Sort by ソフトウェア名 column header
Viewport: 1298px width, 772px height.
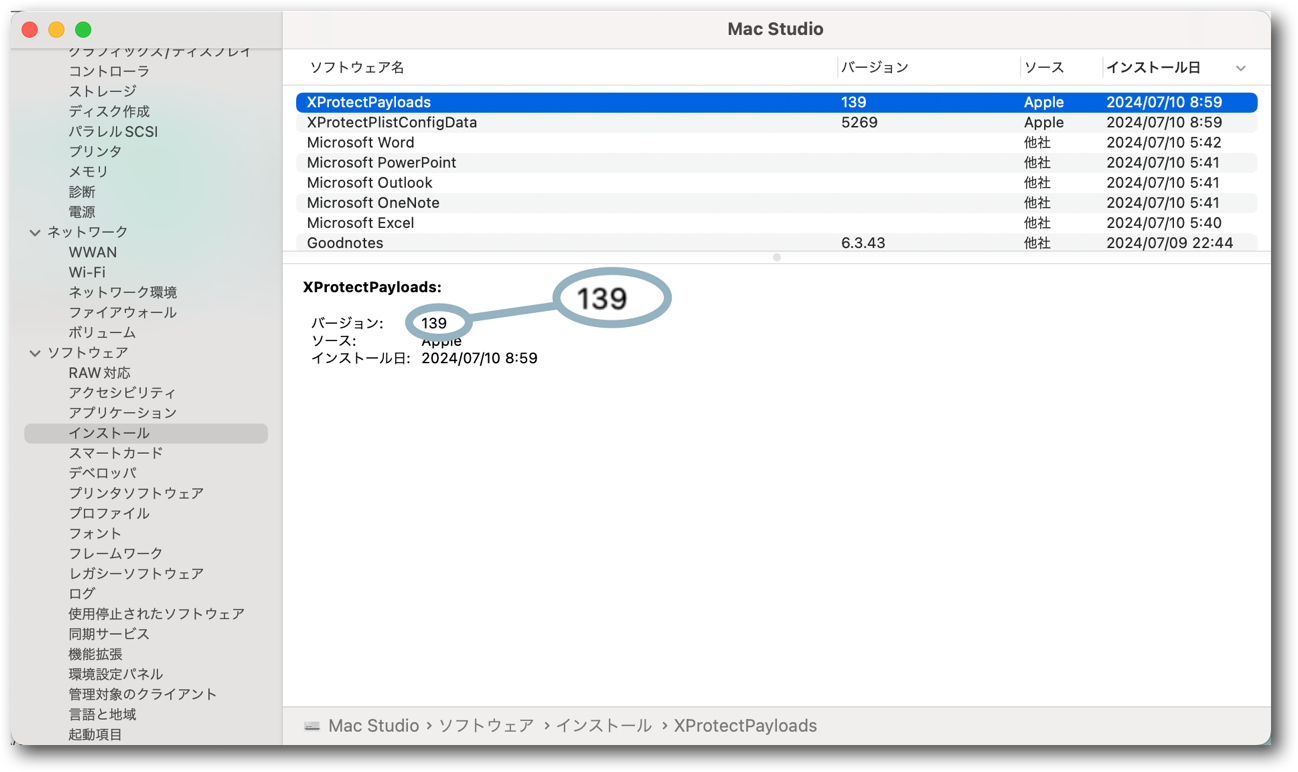356,67
